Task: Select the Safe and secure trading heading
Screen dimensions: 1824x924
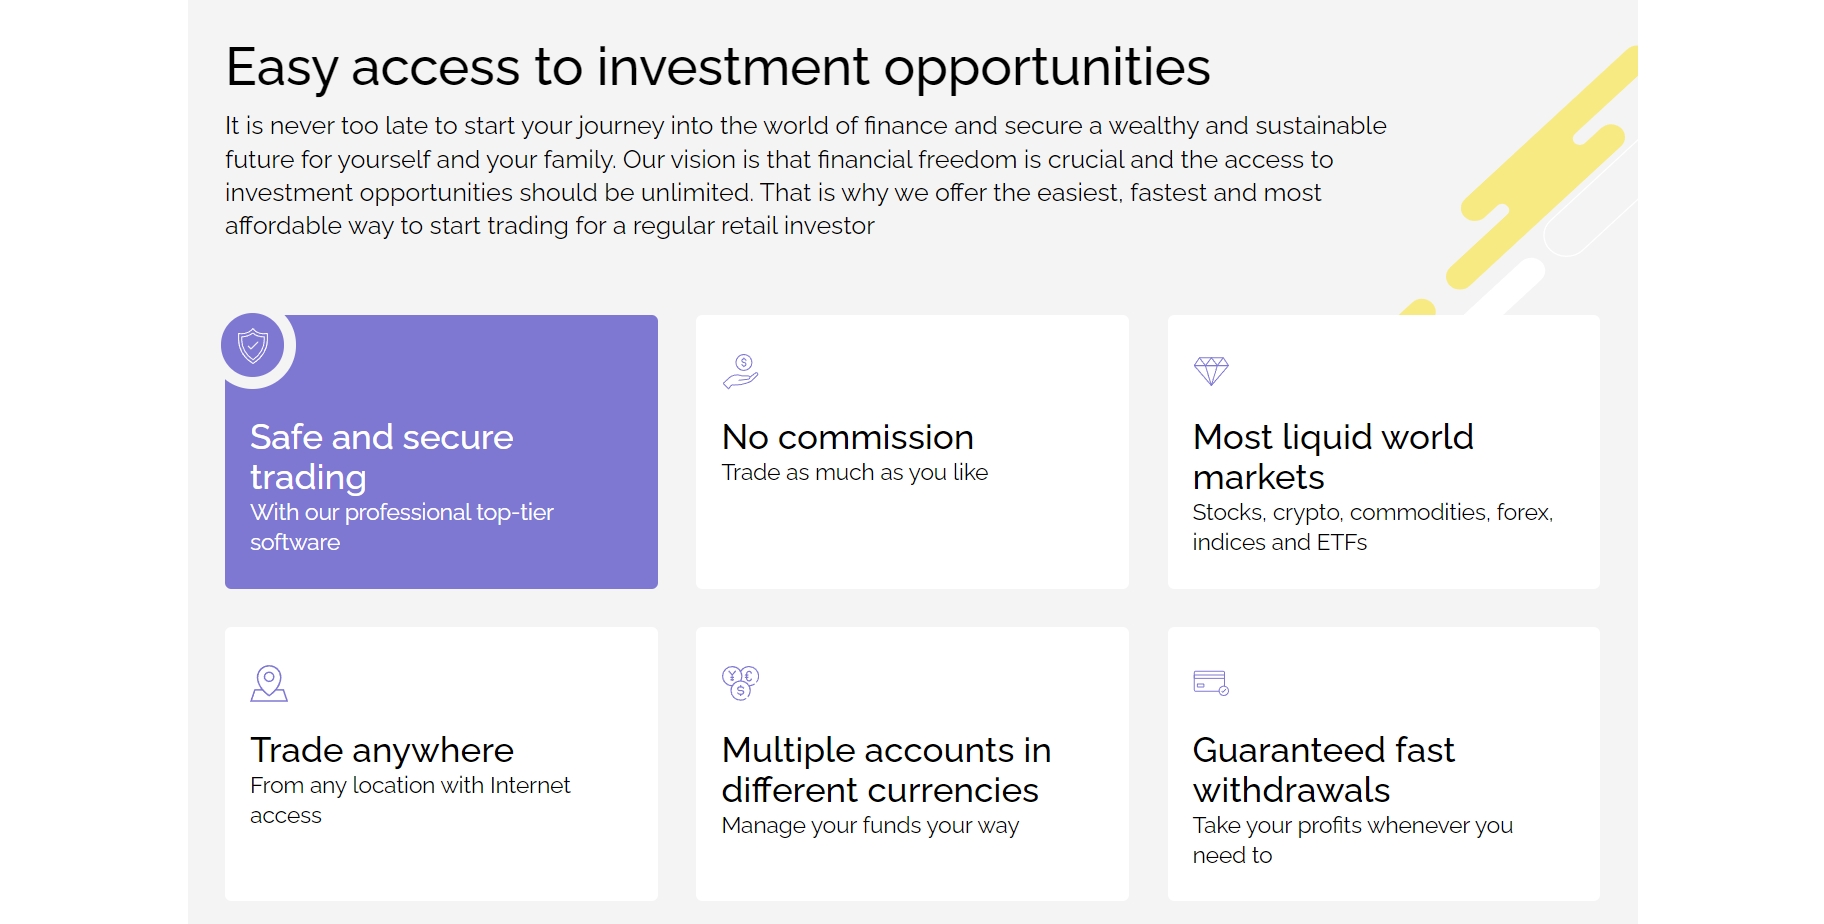Action: (382, 457)
